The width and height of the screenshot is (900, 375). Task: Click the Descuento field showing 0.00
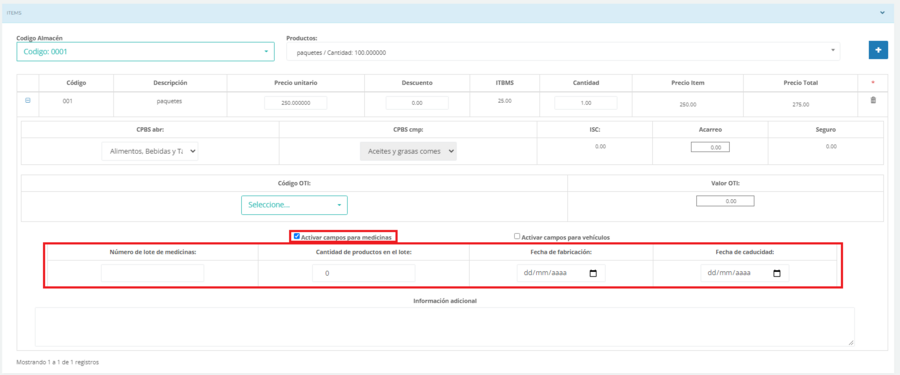click(x=417, y=103)
